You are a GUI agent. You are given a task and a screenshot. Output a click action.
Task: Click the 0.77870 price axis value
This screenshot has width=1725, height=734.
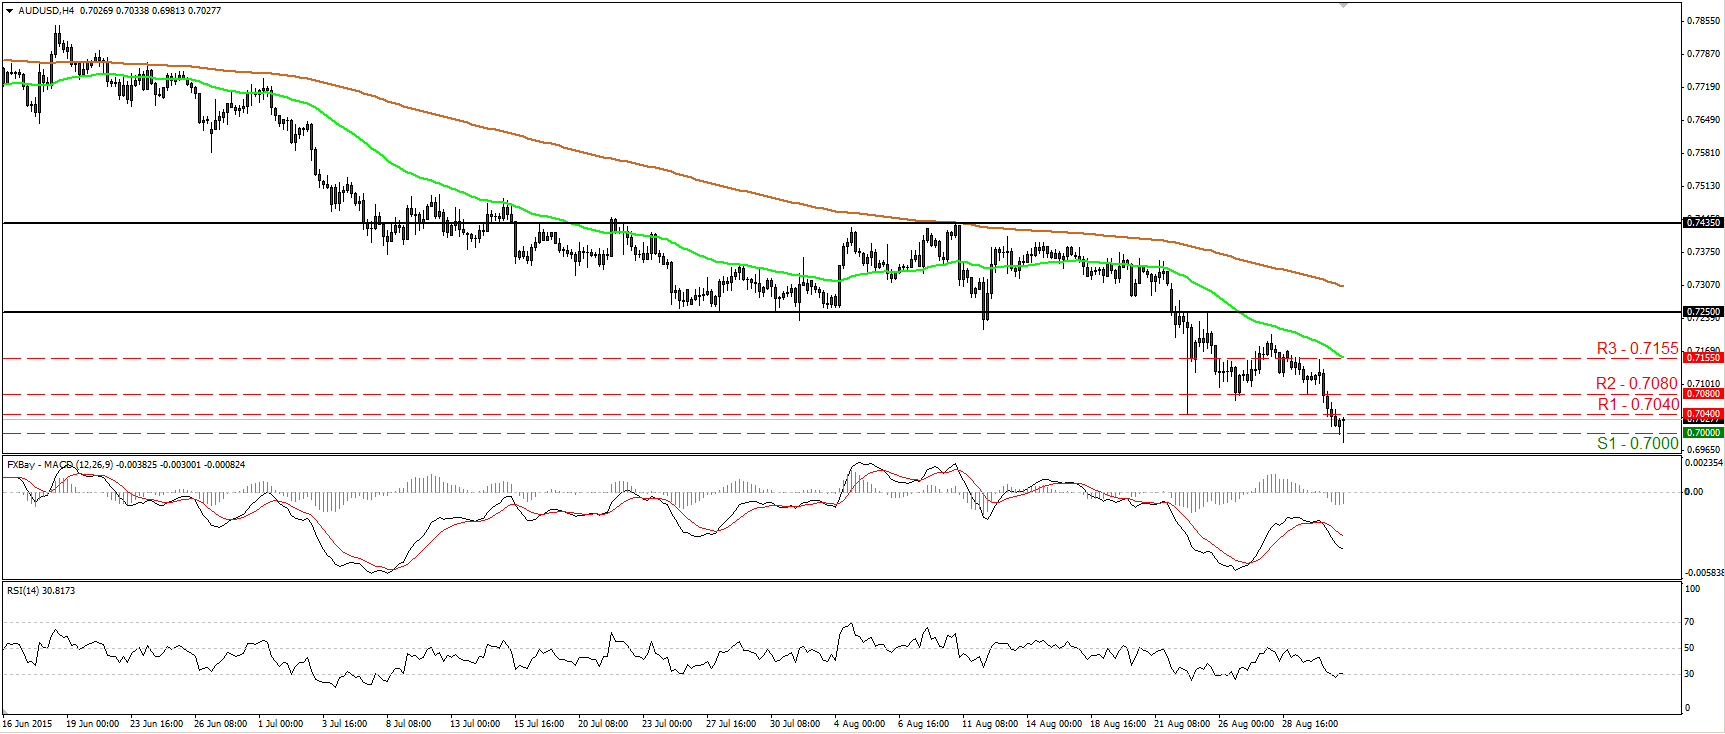click(1704, 54)
